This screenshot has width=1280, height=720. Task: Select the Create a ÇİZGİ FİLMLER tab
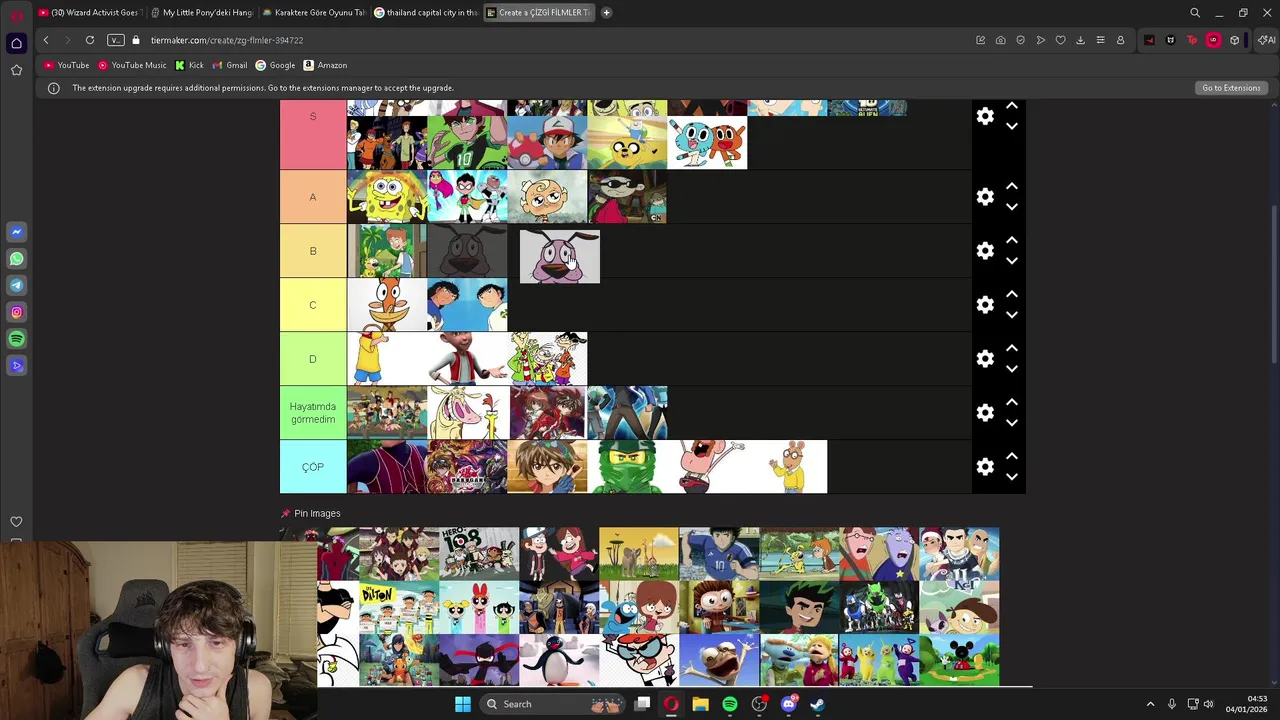coord(538,12)
